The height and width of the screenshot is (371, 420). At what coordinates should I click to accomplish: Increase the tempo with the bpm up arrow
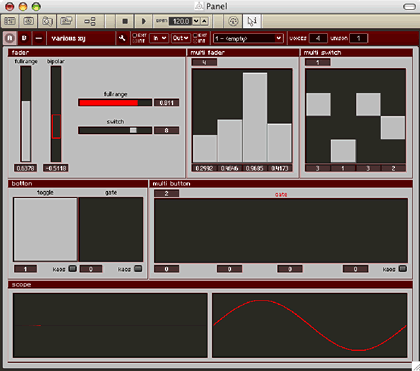[x=204, y=21]
